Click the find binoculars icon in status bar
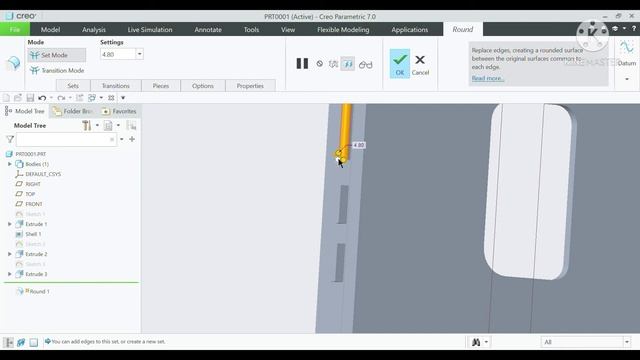This screenshot has width=640, height=360. coord(476,342)
